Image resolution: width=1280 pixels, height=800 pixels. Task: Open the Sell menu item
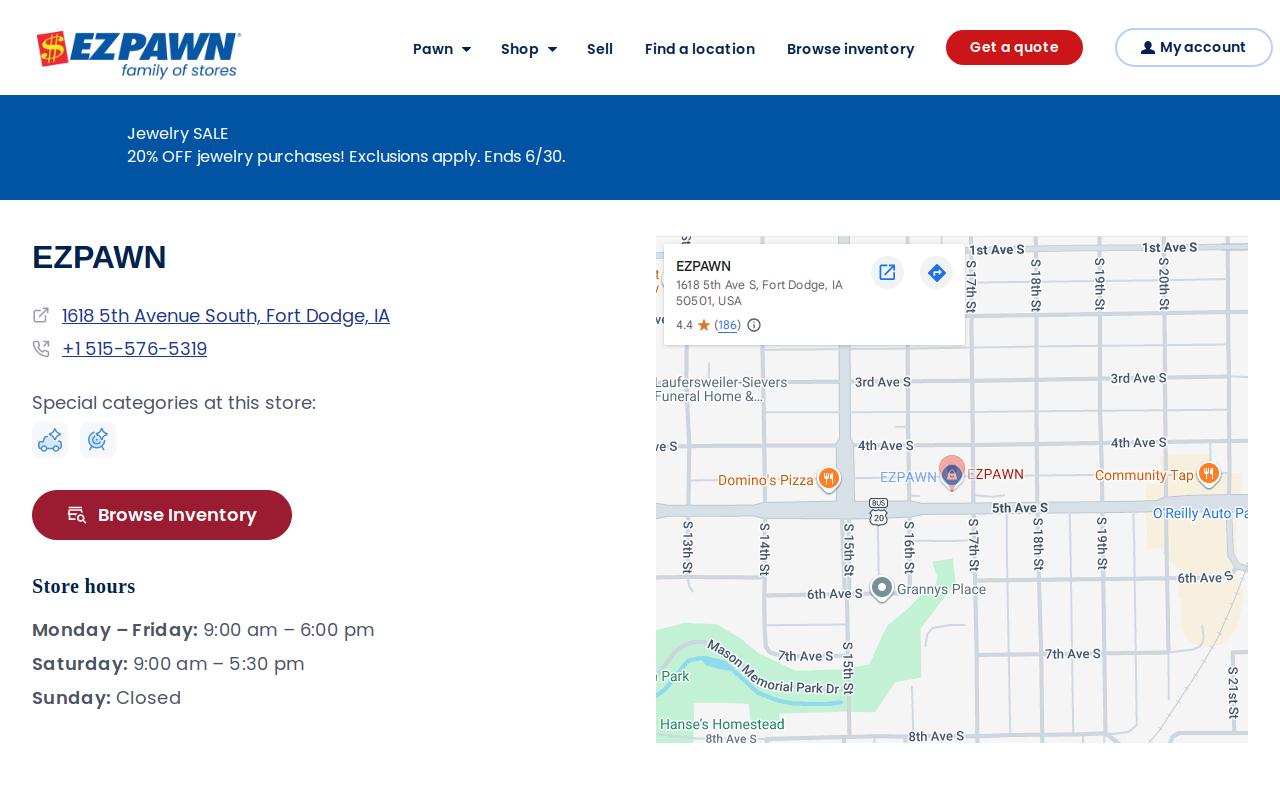[x=600, y=49]
